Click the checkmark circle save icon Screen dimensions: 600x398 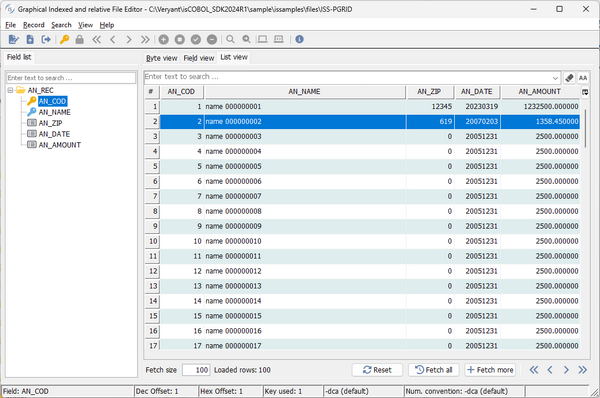(x=196, y=39)
